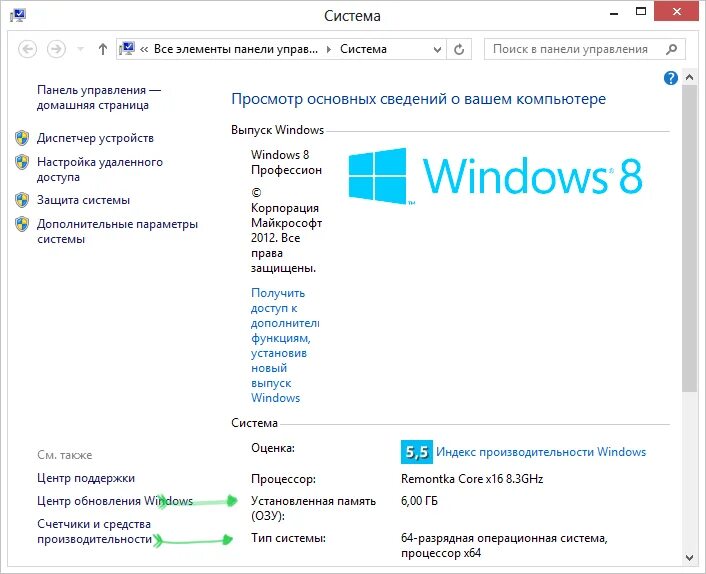Screen dimensions: 706x574
Task: Click the vertical scrollbar down arrow
Action: click(689, 557)
